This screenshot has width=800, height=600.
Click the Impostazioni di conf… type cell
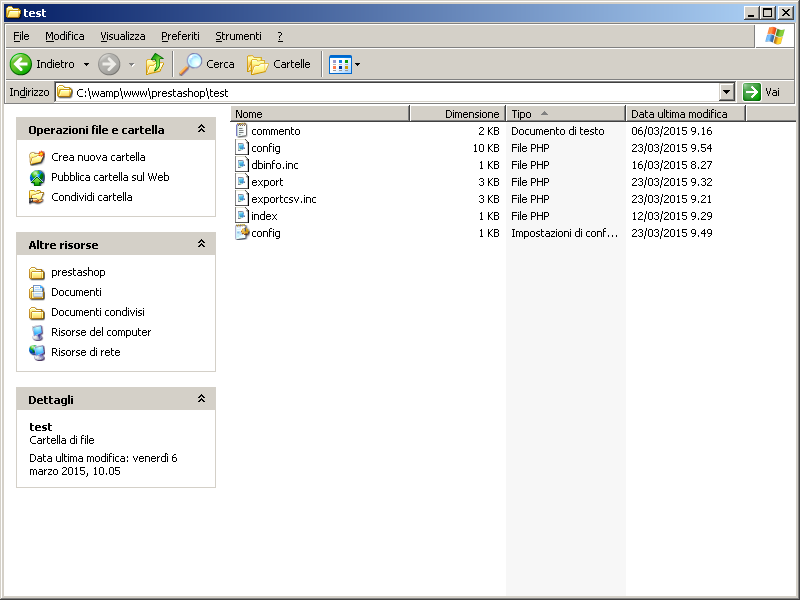click(564, 233)
